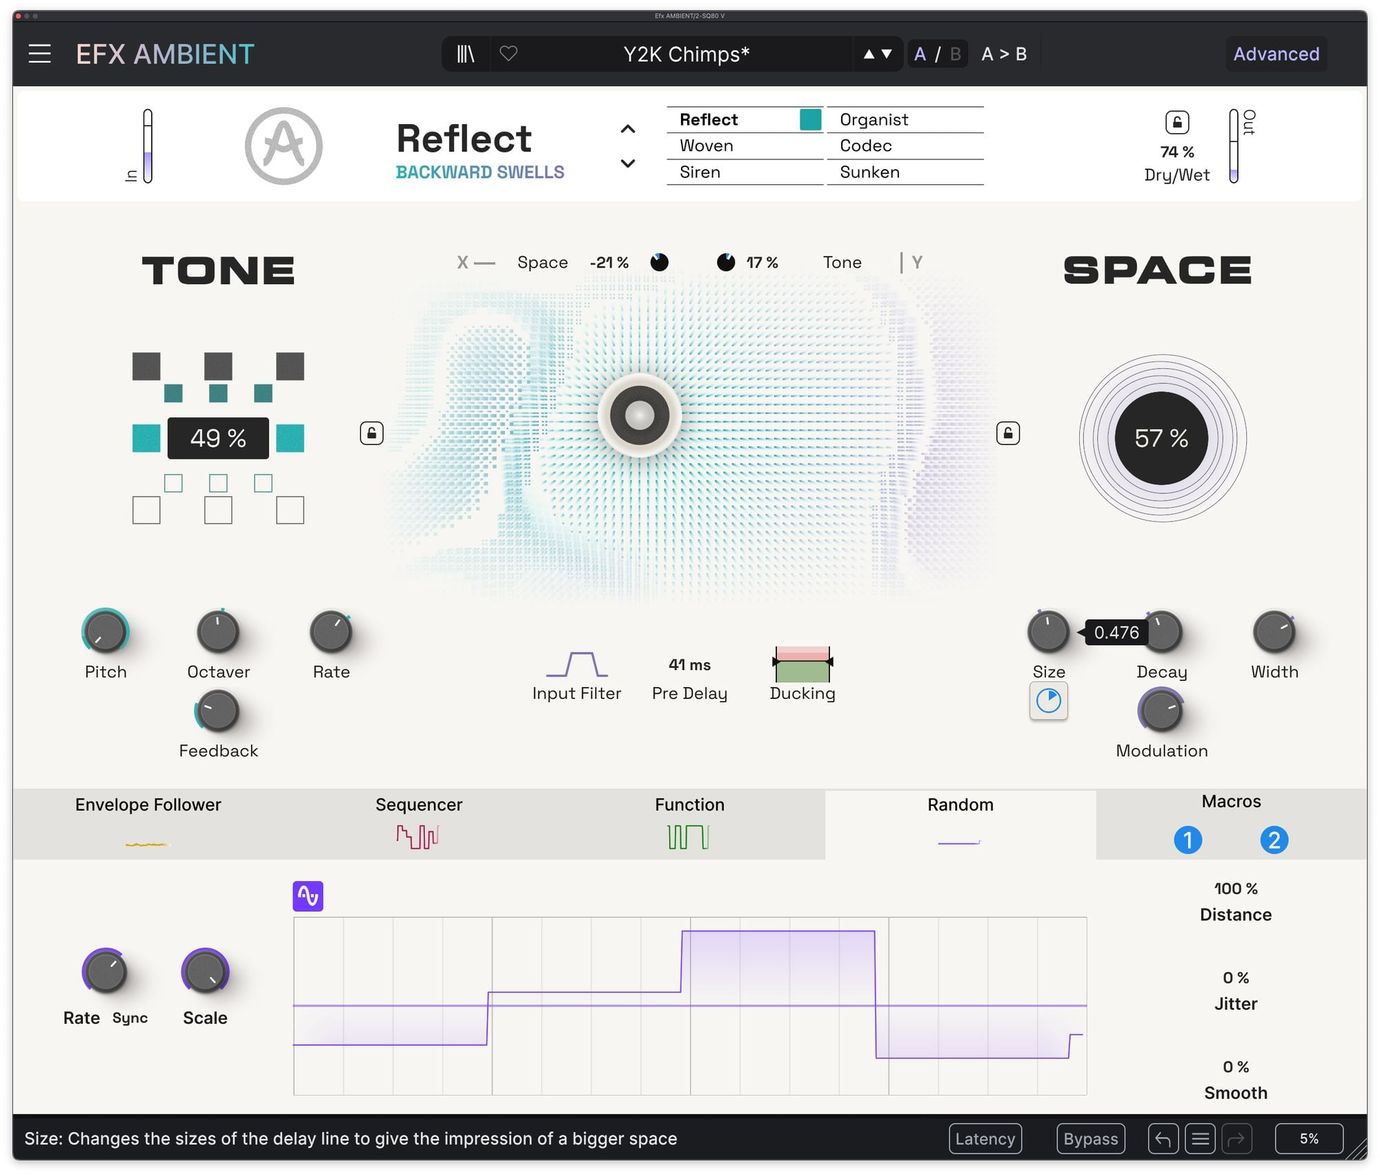The image size is (1380, 1175).
Task: Click the Ducking display icon
Action: coord(802,665)
